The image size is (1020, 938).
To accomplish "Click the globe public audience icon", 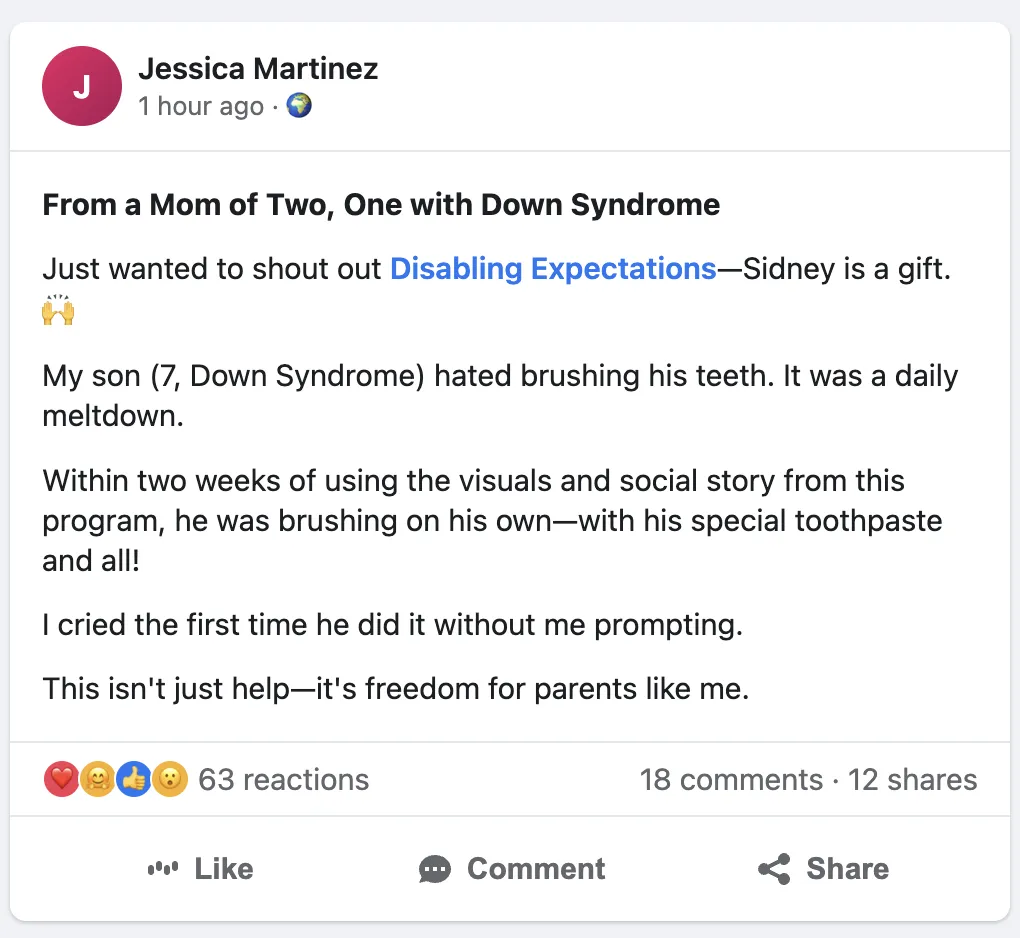I will [x=299, y=105].
